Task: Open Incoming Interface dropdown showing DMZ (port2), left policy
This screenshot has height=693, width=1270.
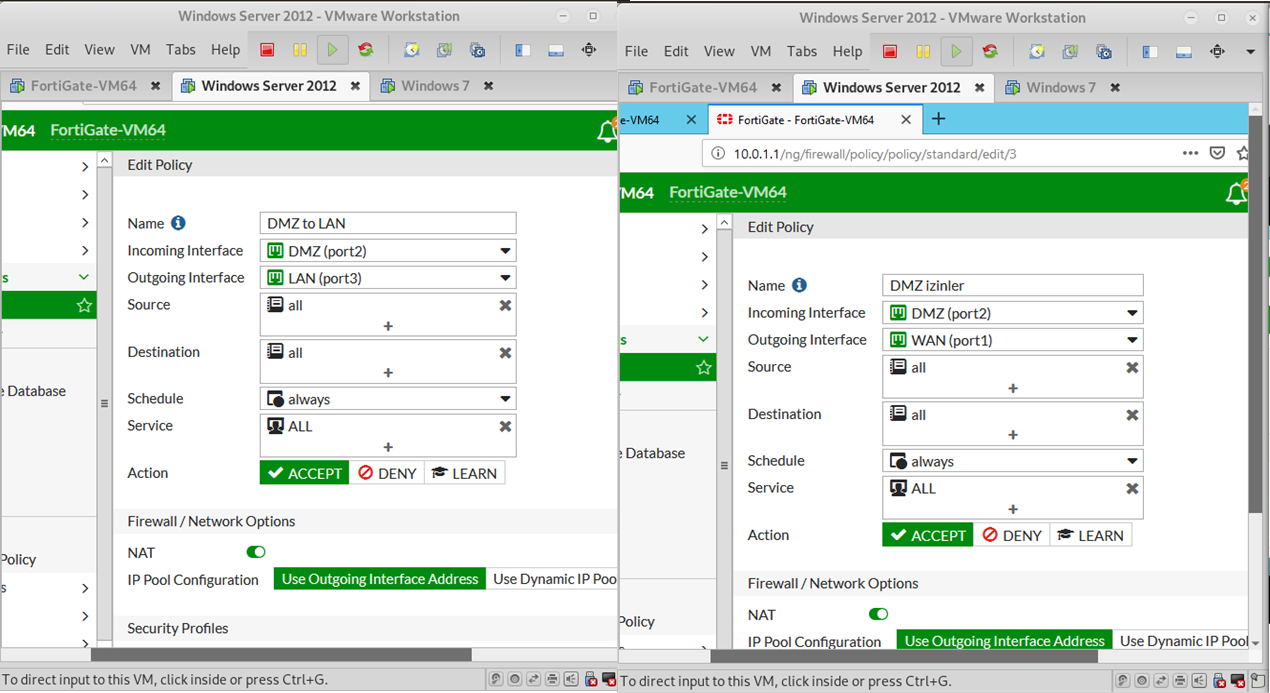Action: tap(388, 251)
